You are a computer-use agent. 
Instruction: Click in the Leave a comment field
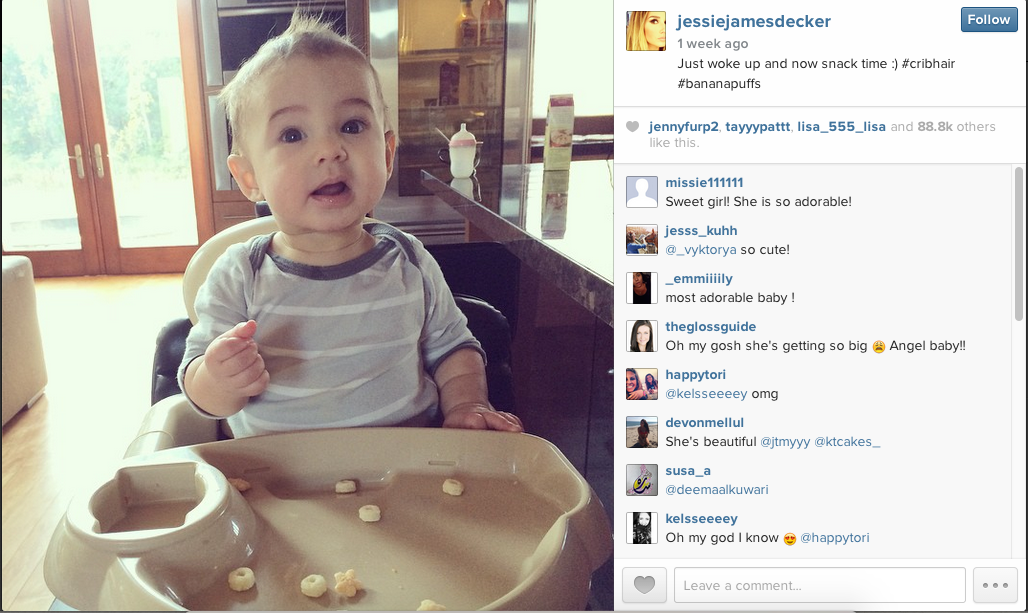pyautogui.click(x=820, y=585)
